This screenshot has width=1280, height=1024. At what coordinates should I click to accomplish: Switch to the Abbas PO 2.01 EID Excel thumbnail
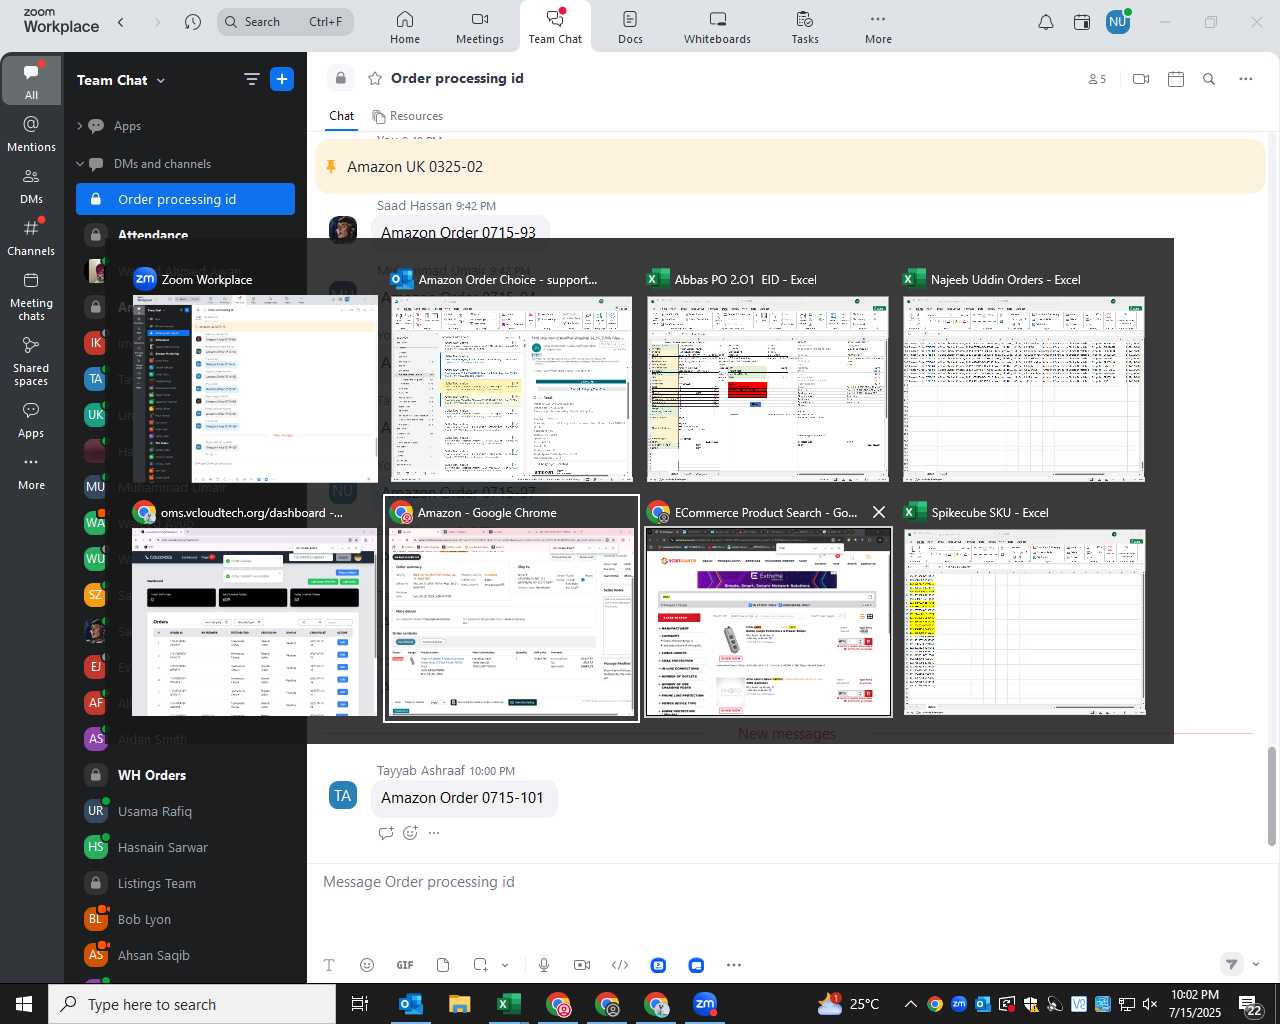coord(768,388)
